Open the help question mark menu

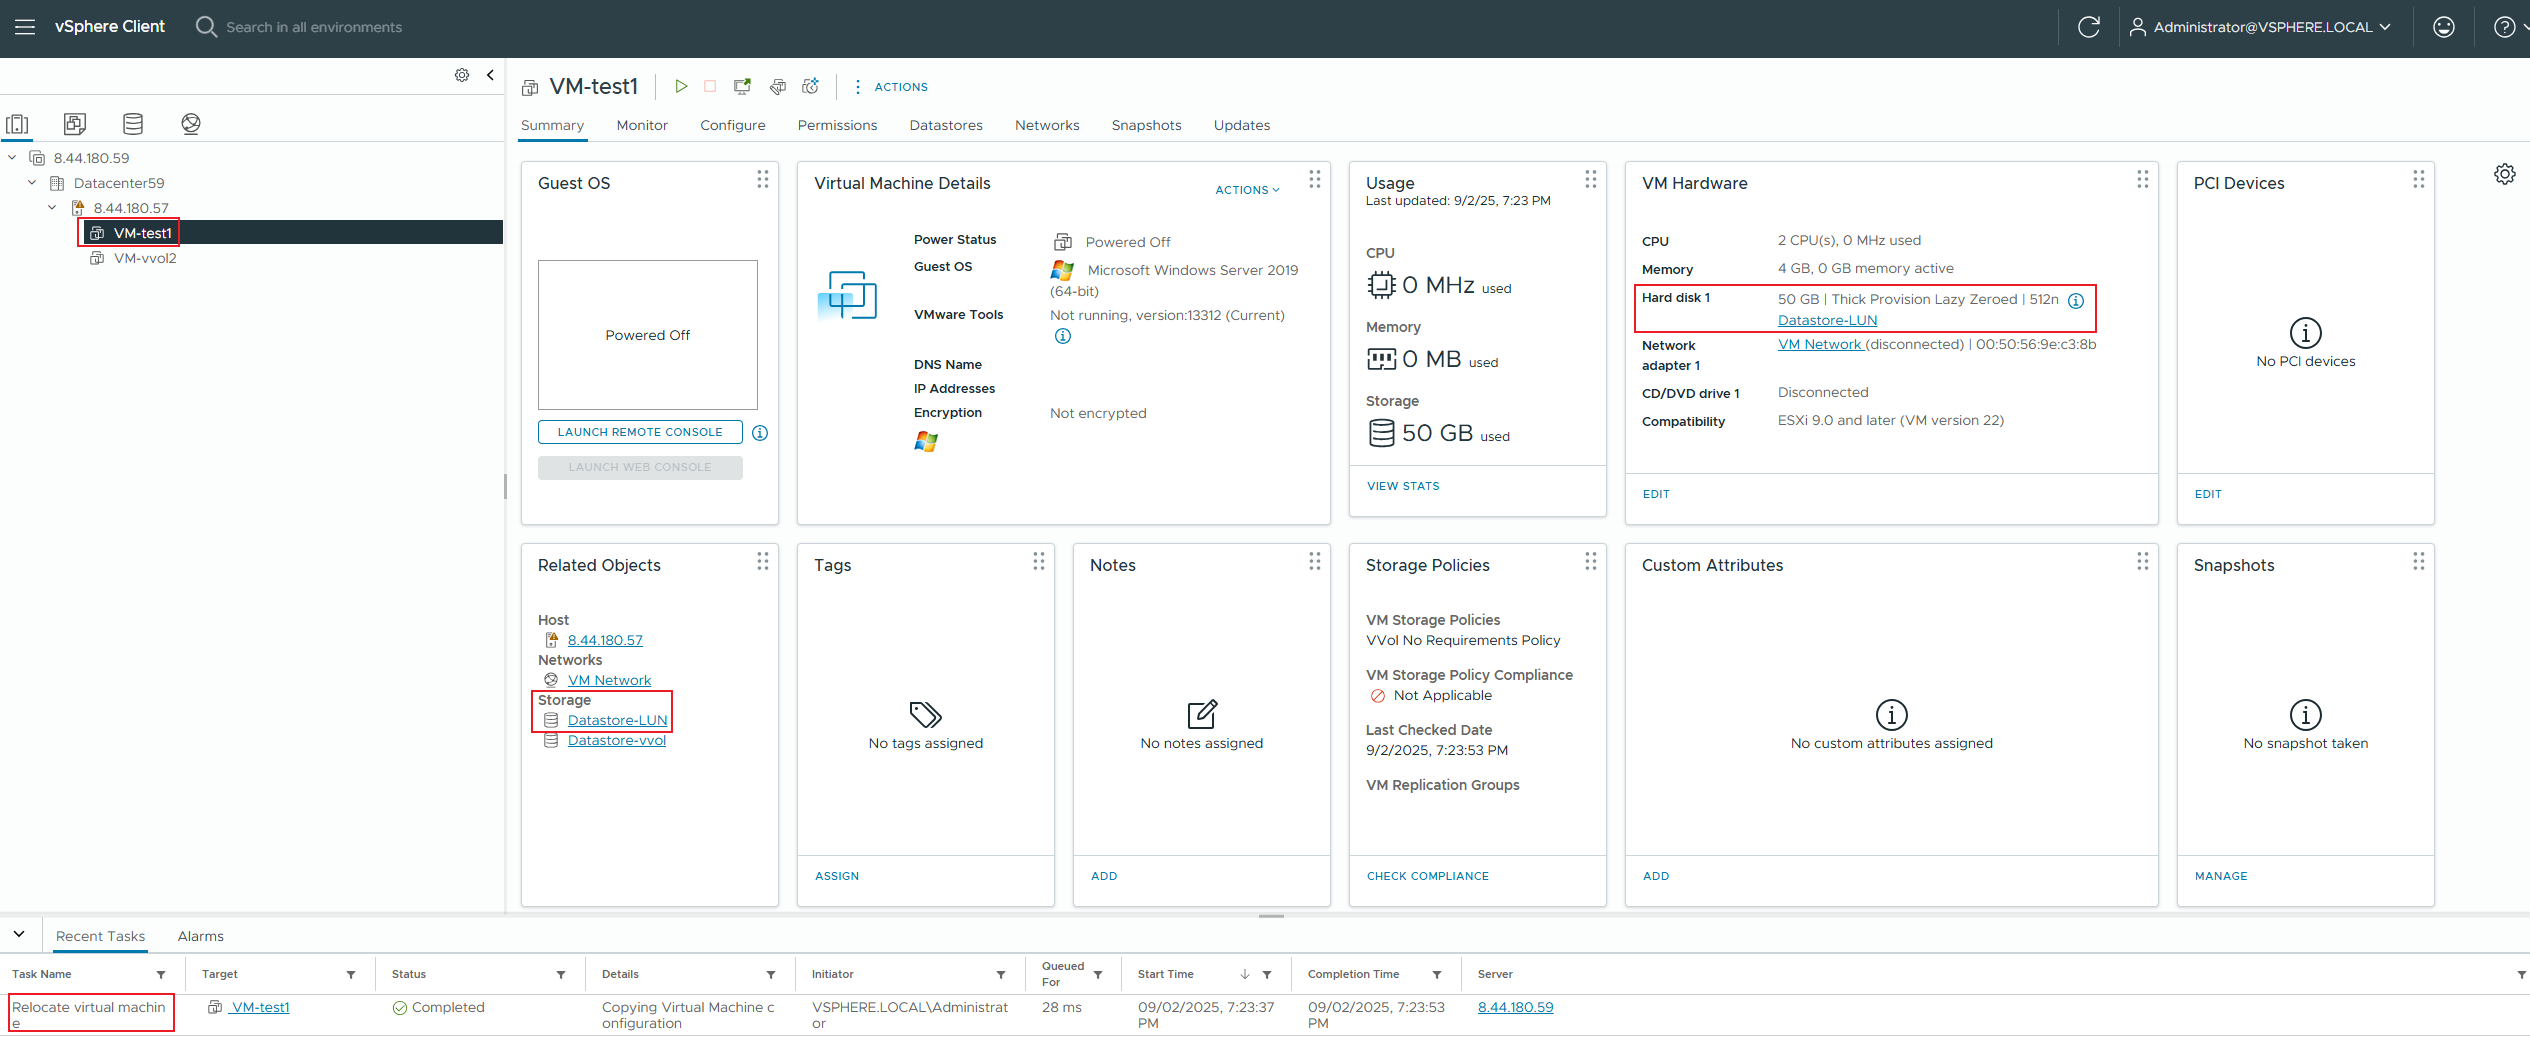(2504, 27)
